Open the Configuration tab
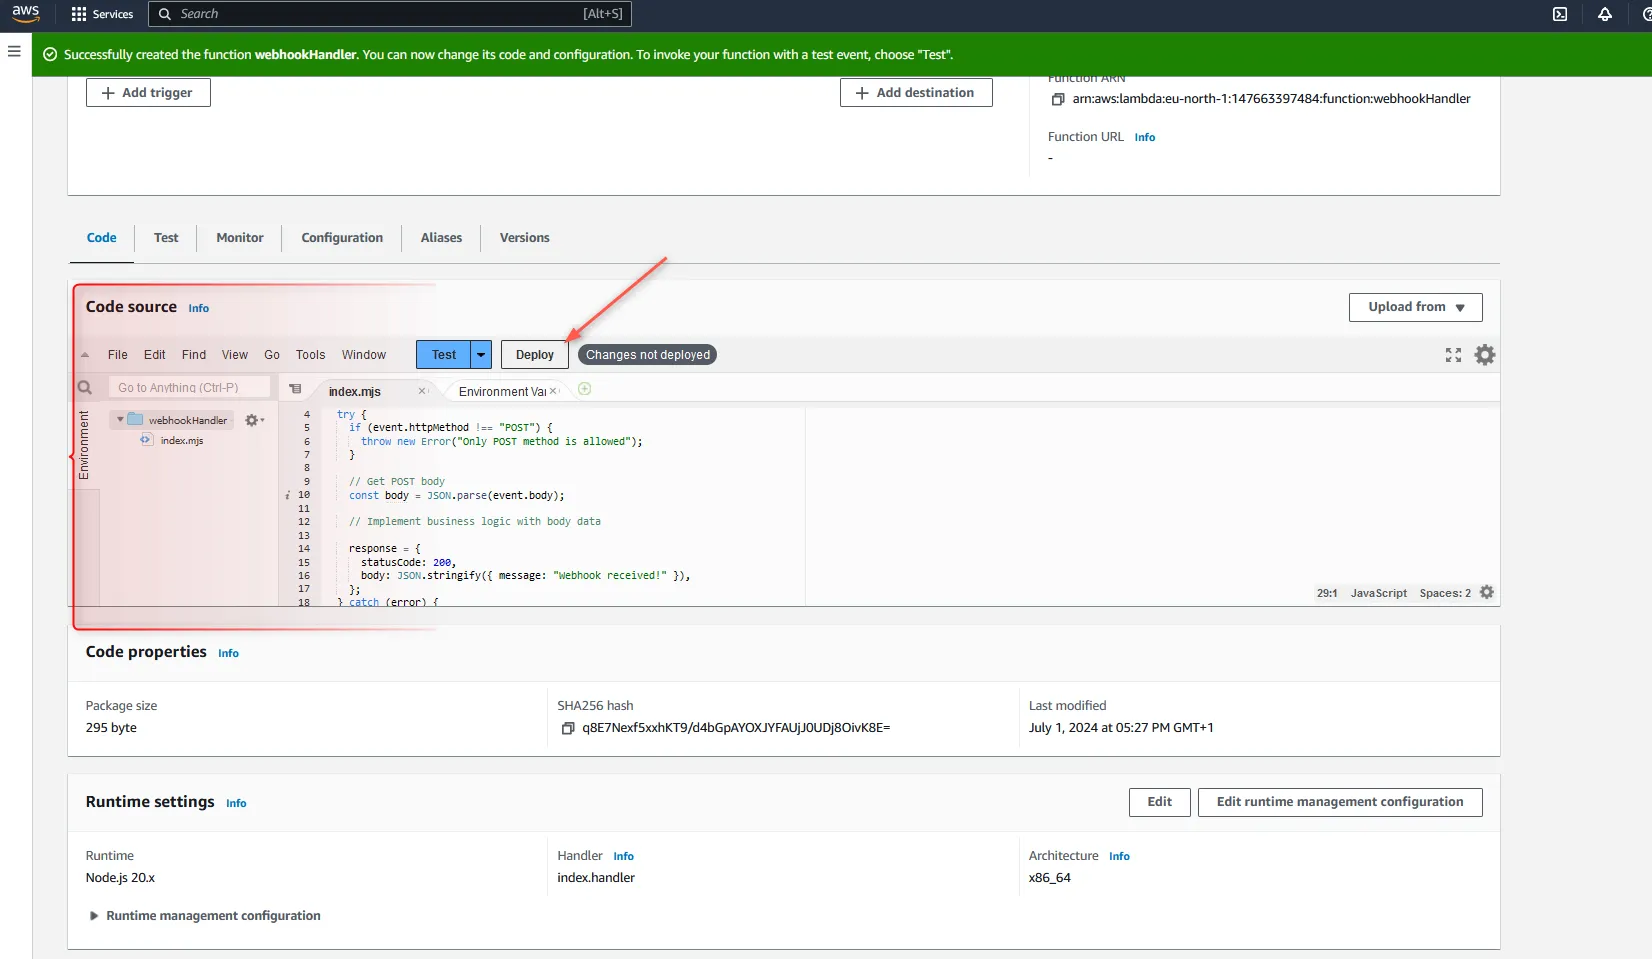This screenshot has height=959, width=1652. point(342,238)
